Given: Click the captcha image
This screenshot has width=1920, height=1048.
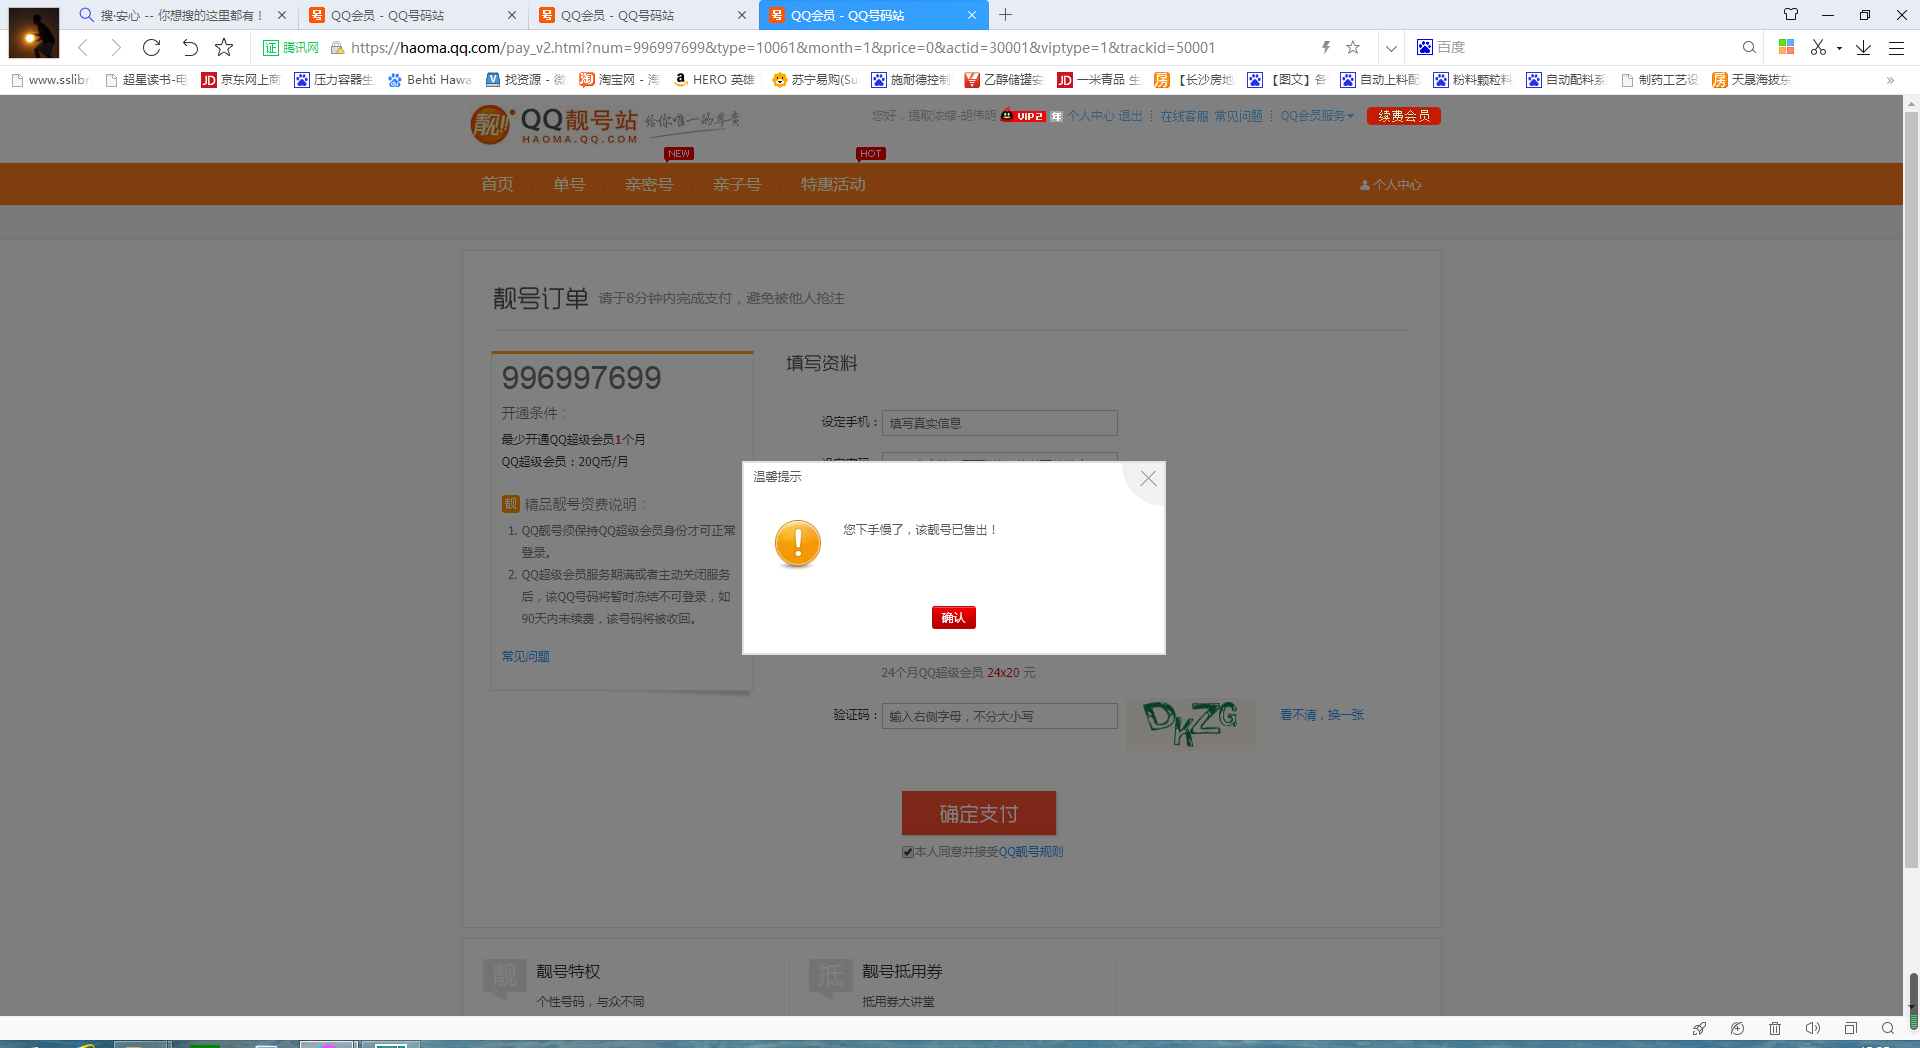Looking at the screenshot, I should [1190, 723].
